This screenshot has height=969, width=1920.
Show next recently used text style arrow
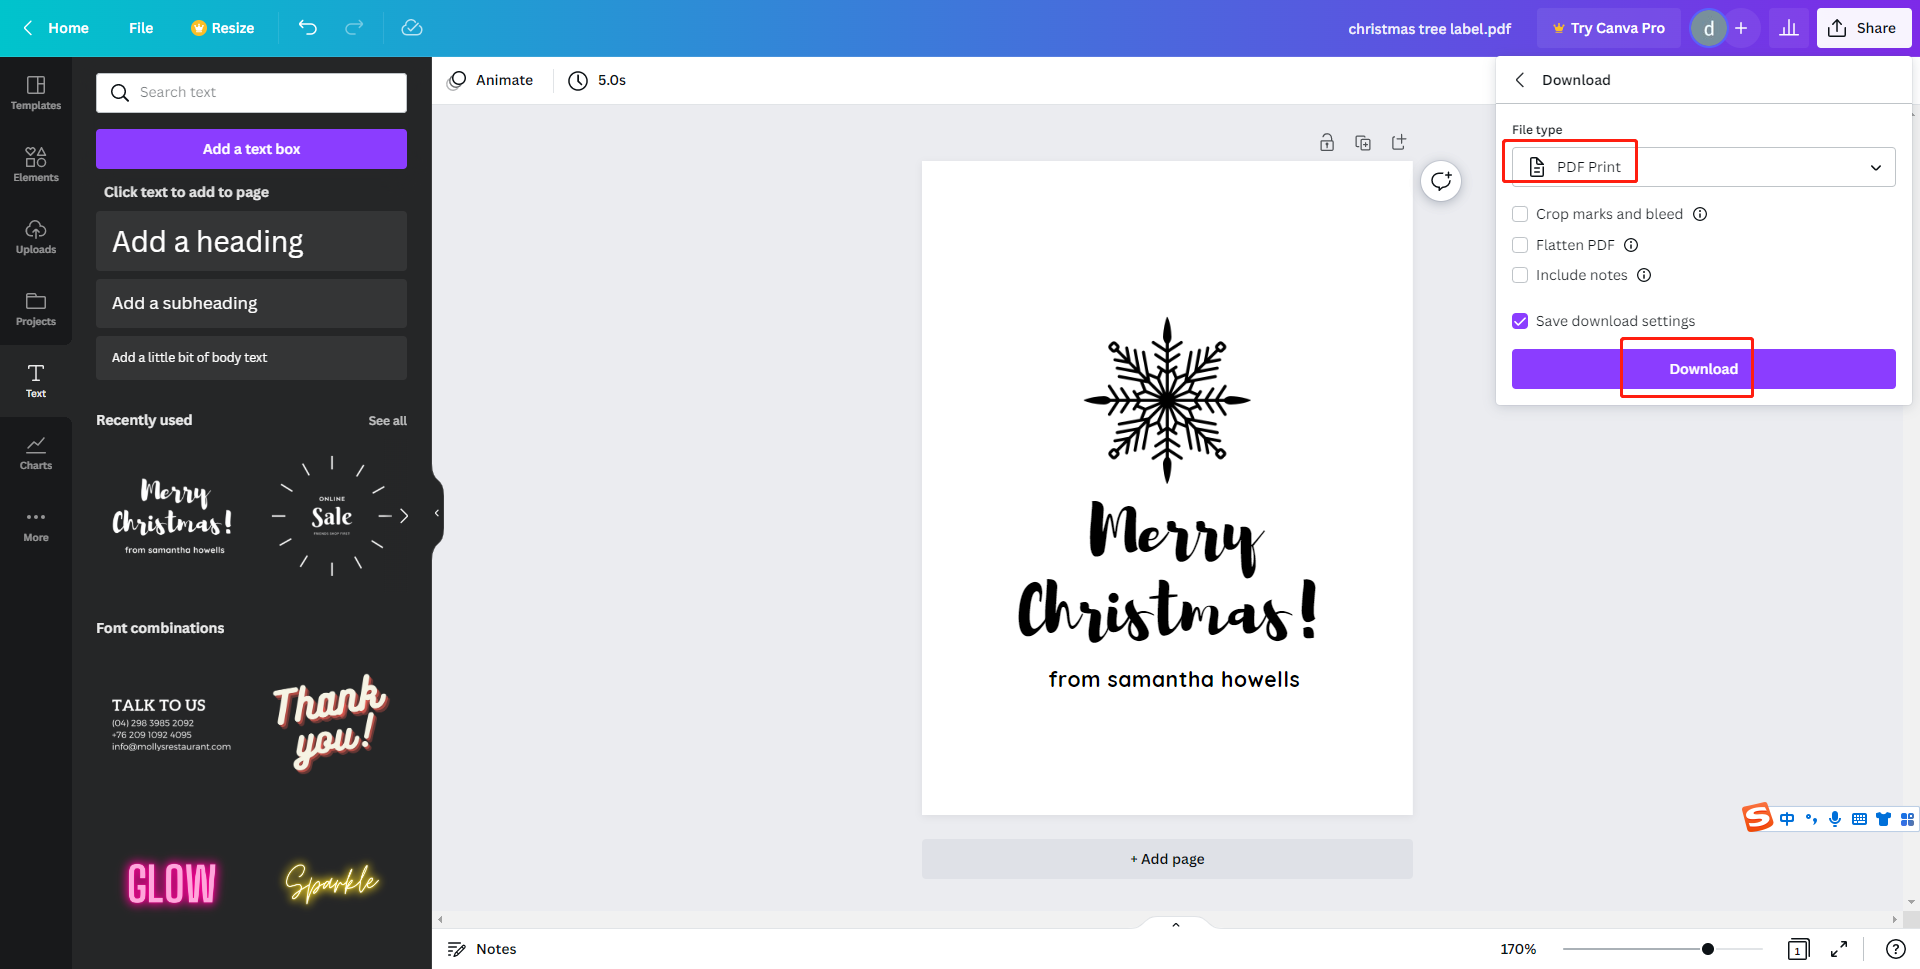pyautogui.click(x=404, y=516)
